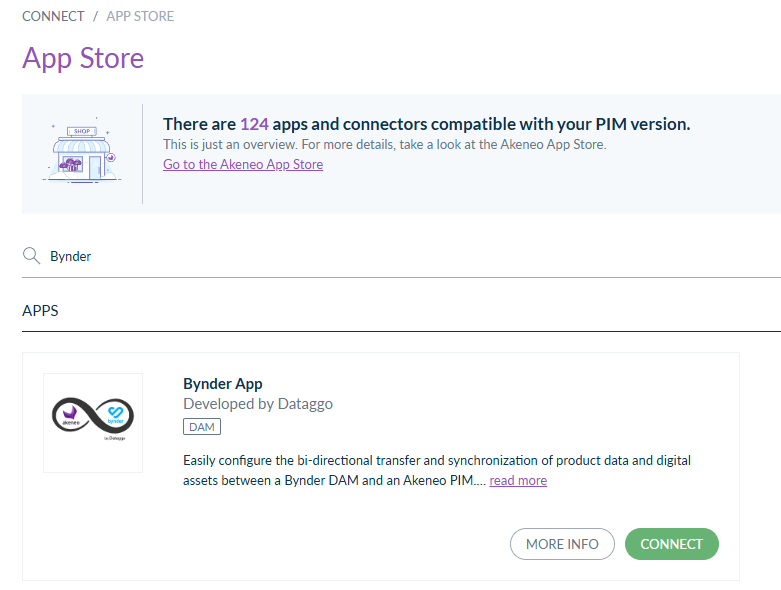Click the 'Bynder App' title
Viewport: 781px width, 590px height.
[x=223, y=384]
